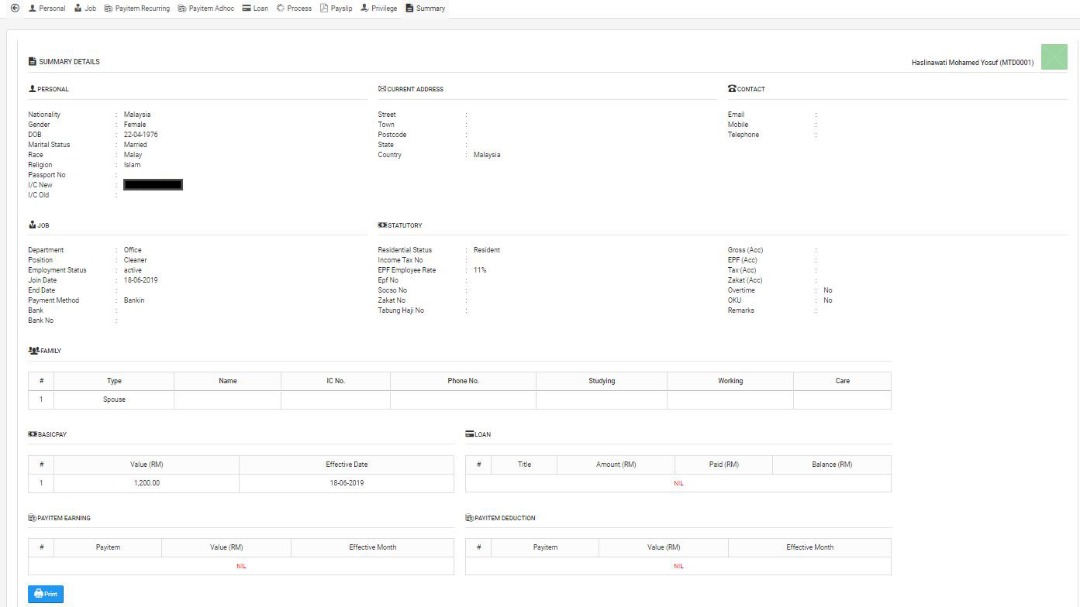This screenshot has width=1080, height=607.
Task: Click the Family table Phone No. header
Action: click(x=463, y=380)
